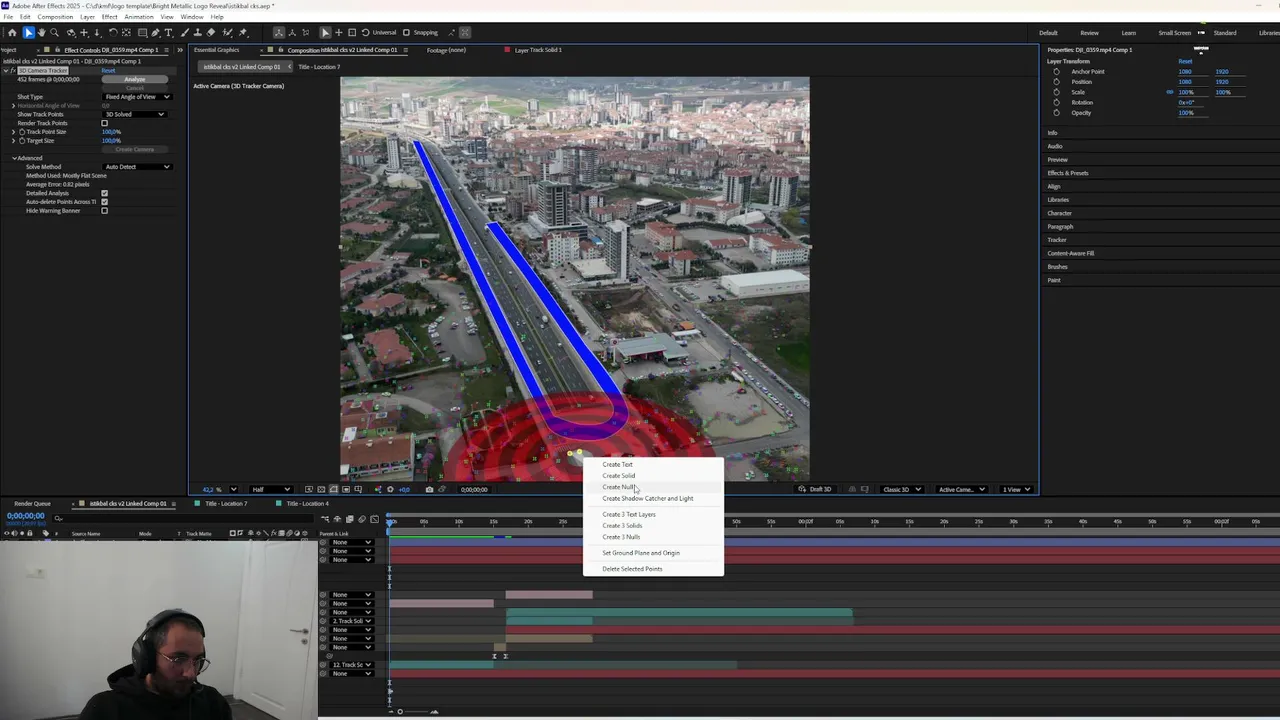Click the Position stopwatch in Properties

(x=1056, y=82)
